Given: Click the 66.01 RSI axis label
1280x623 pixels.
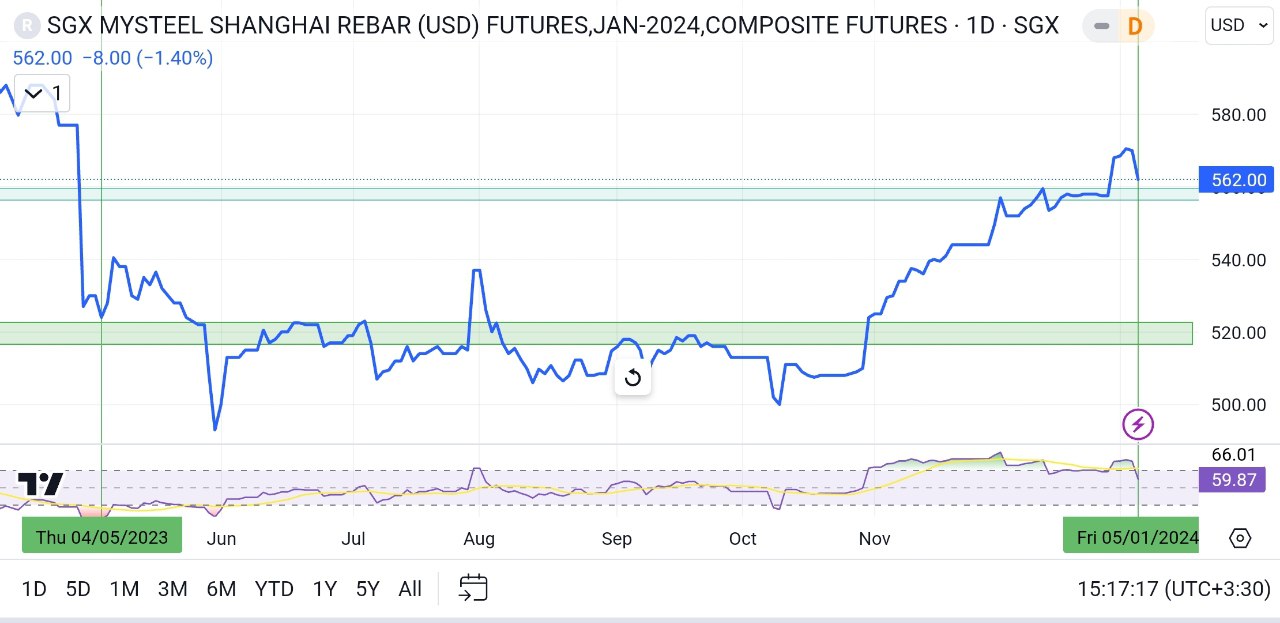Looking at the screenshot, I should (1233, 455).
